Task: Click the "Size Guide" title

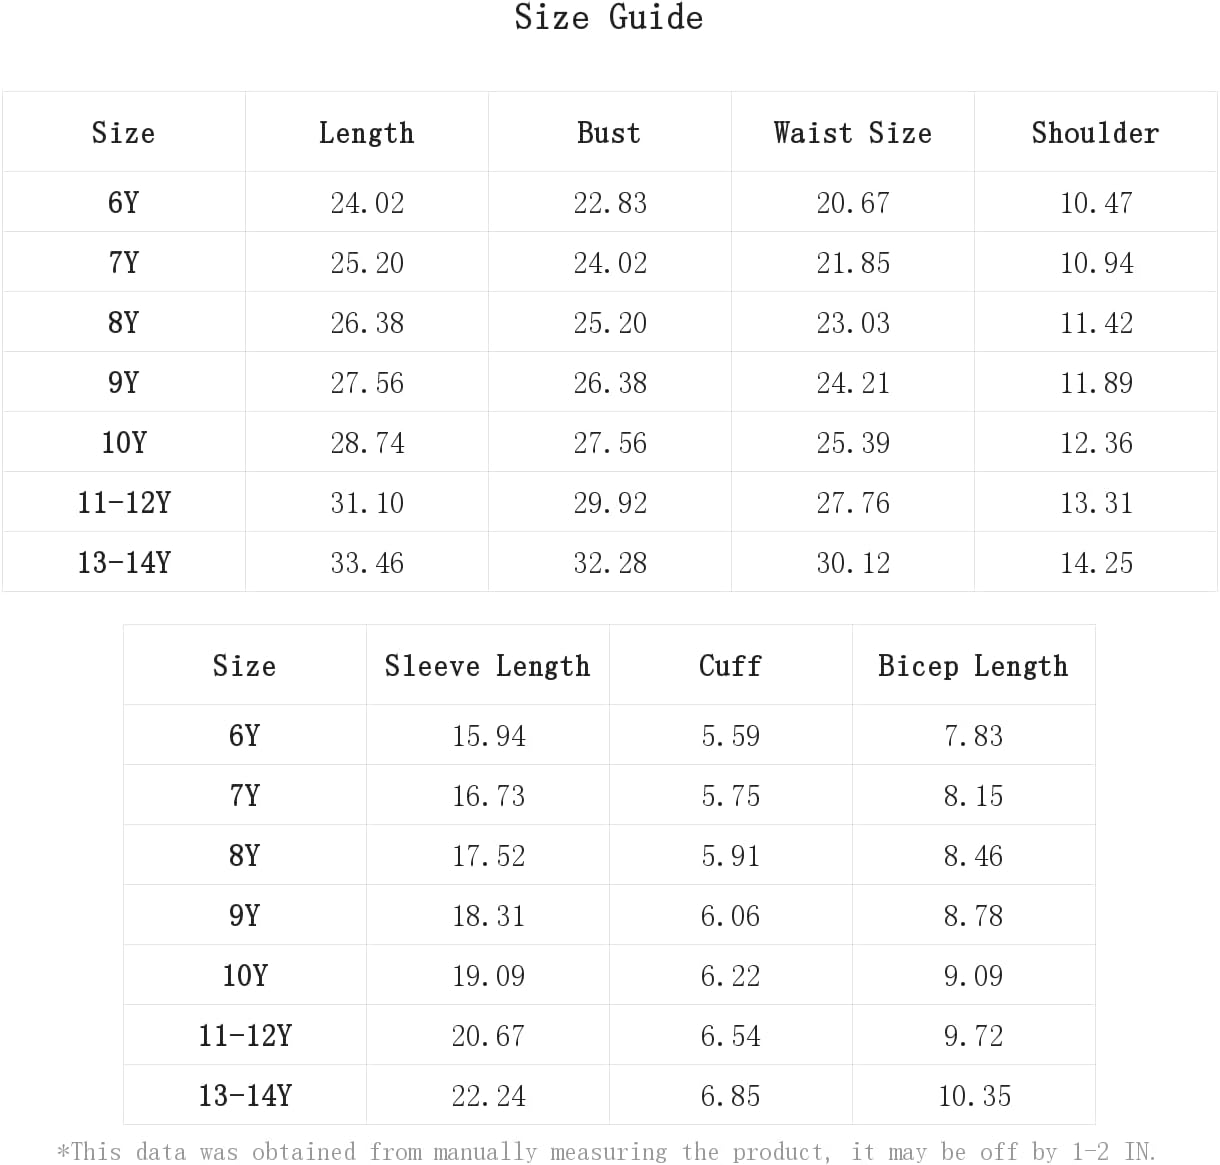Action: click(608, 18)
